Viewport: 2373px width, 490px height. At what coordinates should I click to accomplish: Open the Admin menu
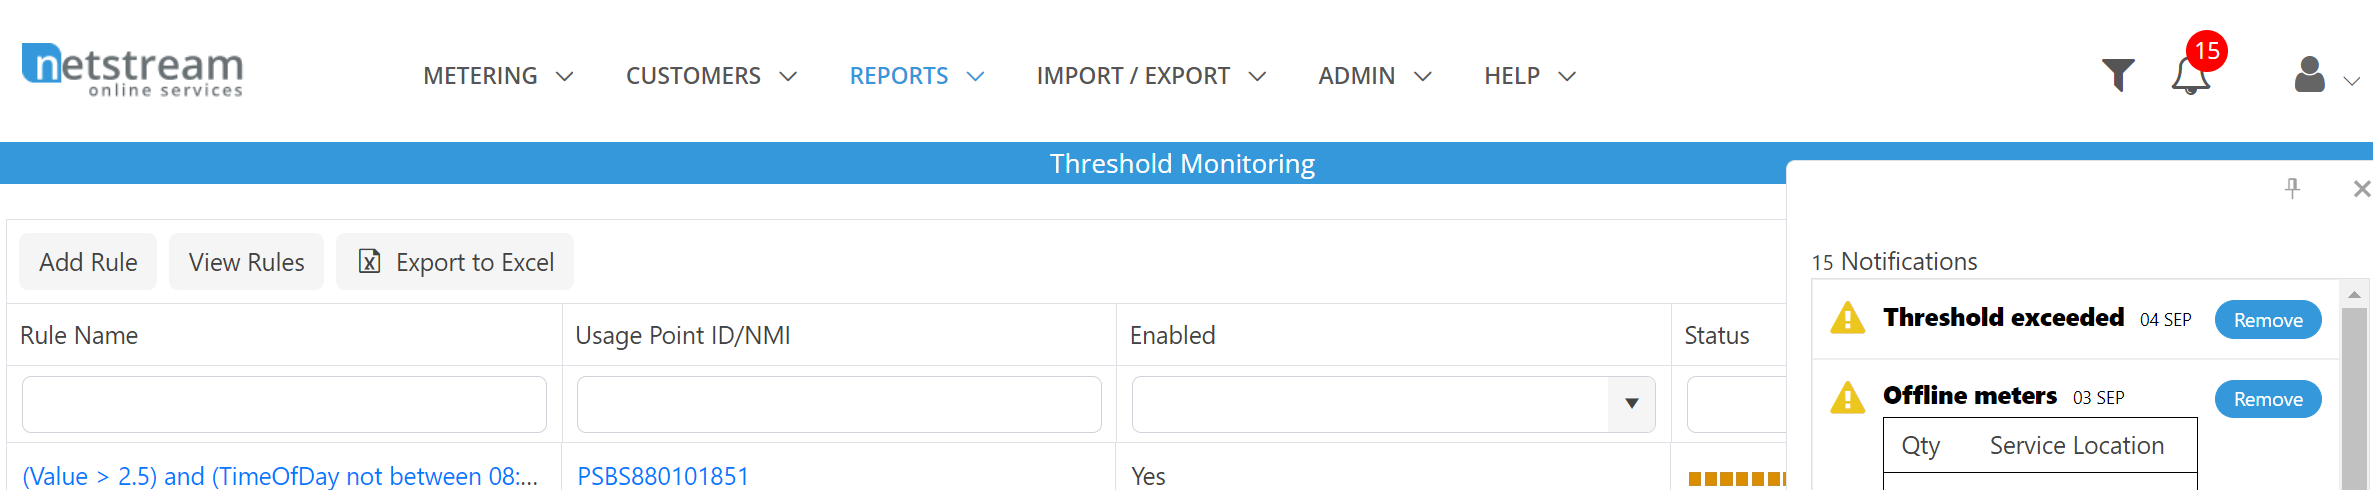point(1374,76)
